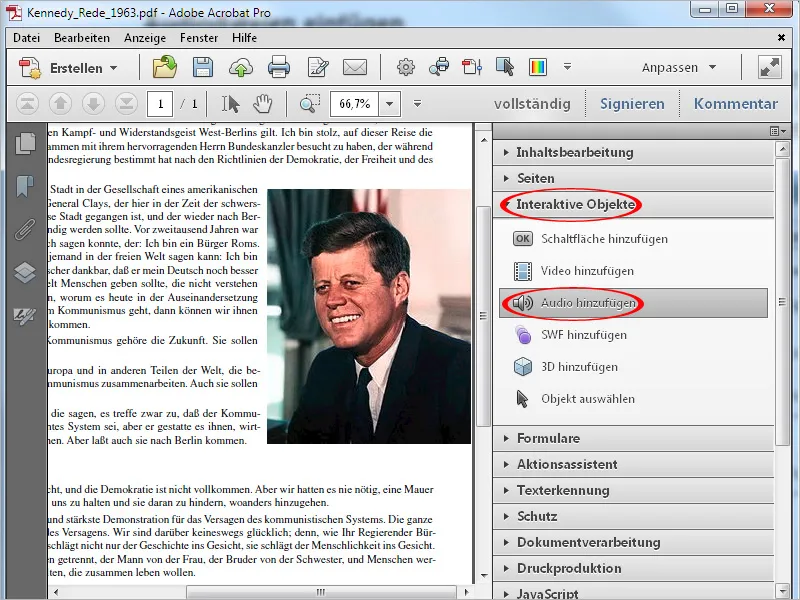Viewport: 800px width, 600px height.
Task: Switch to the Kommentar pane
Action: click(736, 104)
